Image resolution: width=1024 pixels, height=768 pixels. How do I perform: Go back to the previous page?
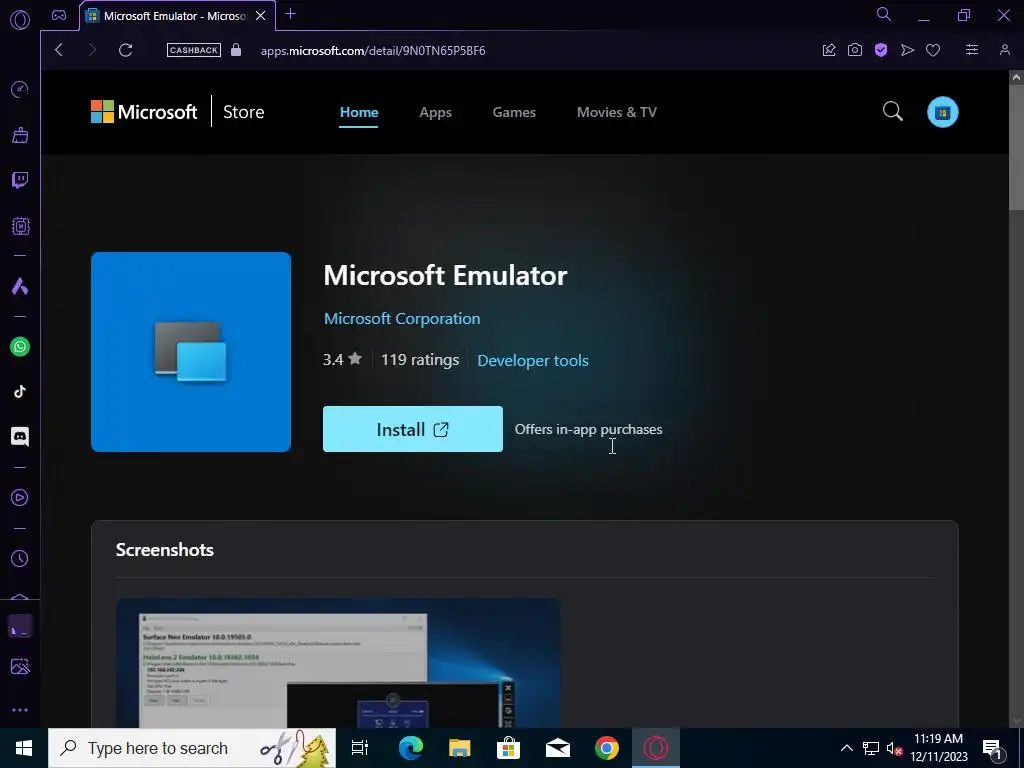click(59, 50)
